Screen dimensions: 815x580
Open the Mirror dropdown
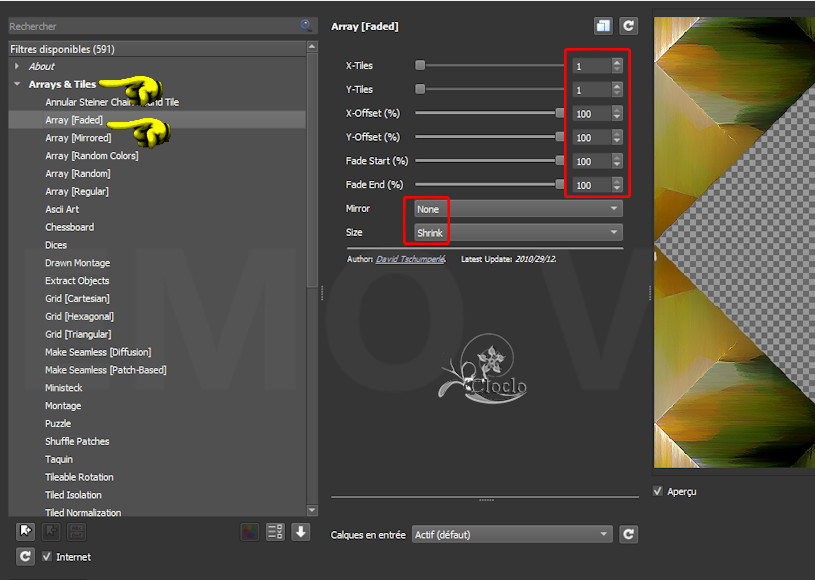(518, 209)
